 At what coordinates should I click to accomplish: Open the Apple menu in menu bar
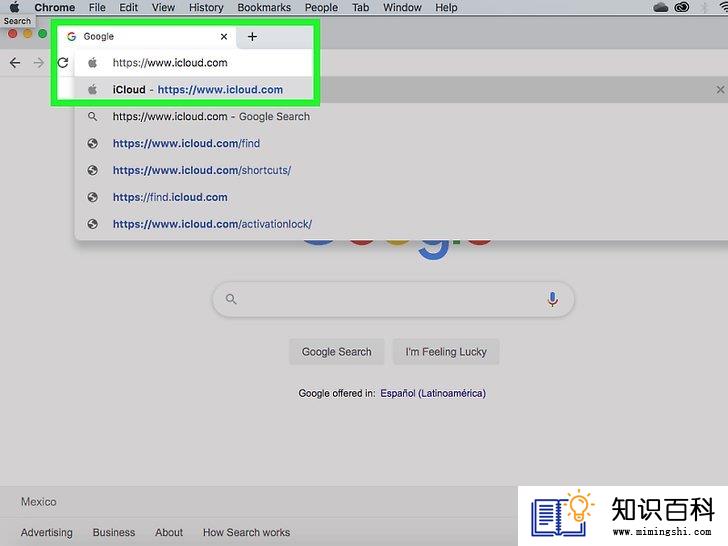pos(14,7)
